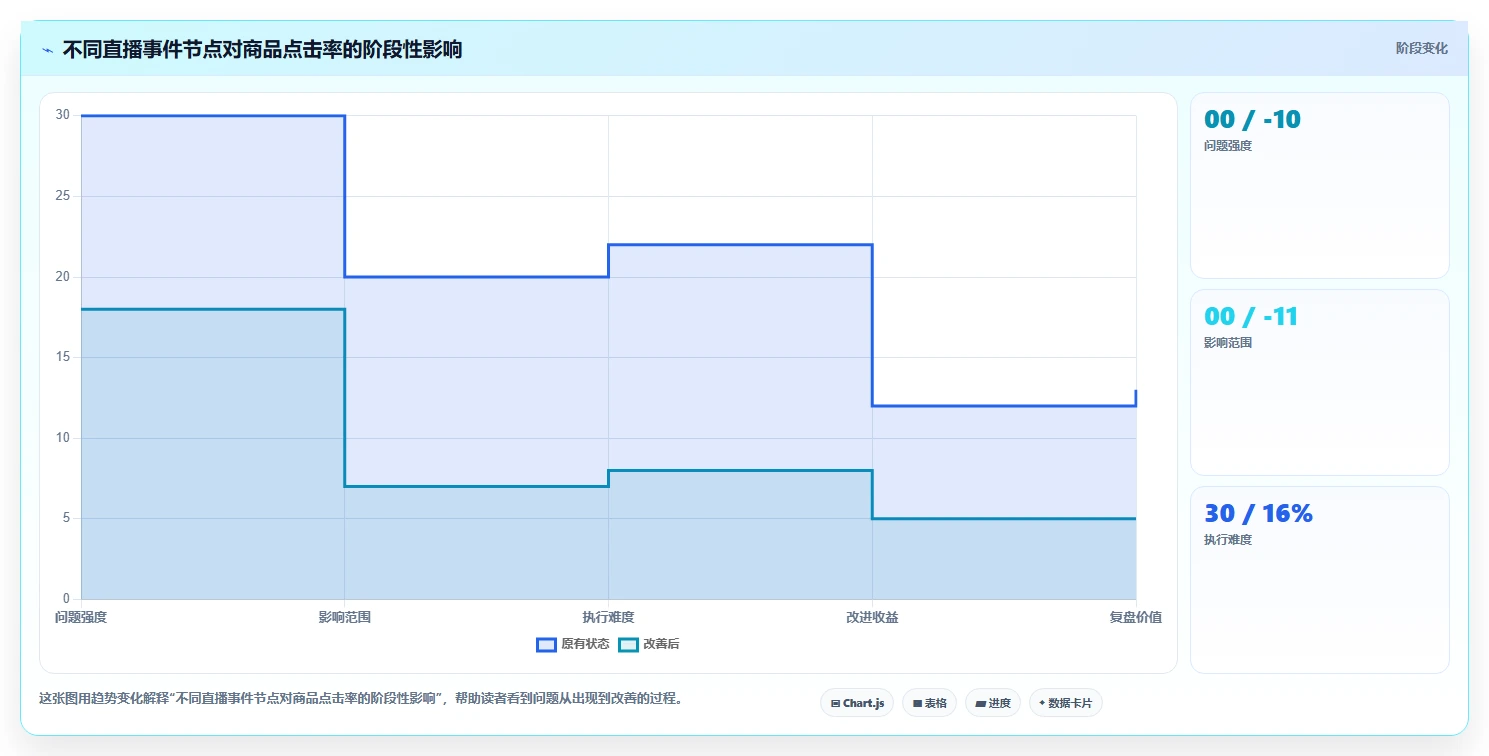Click the 改进收益 x-axis label

tap(872, 617)
